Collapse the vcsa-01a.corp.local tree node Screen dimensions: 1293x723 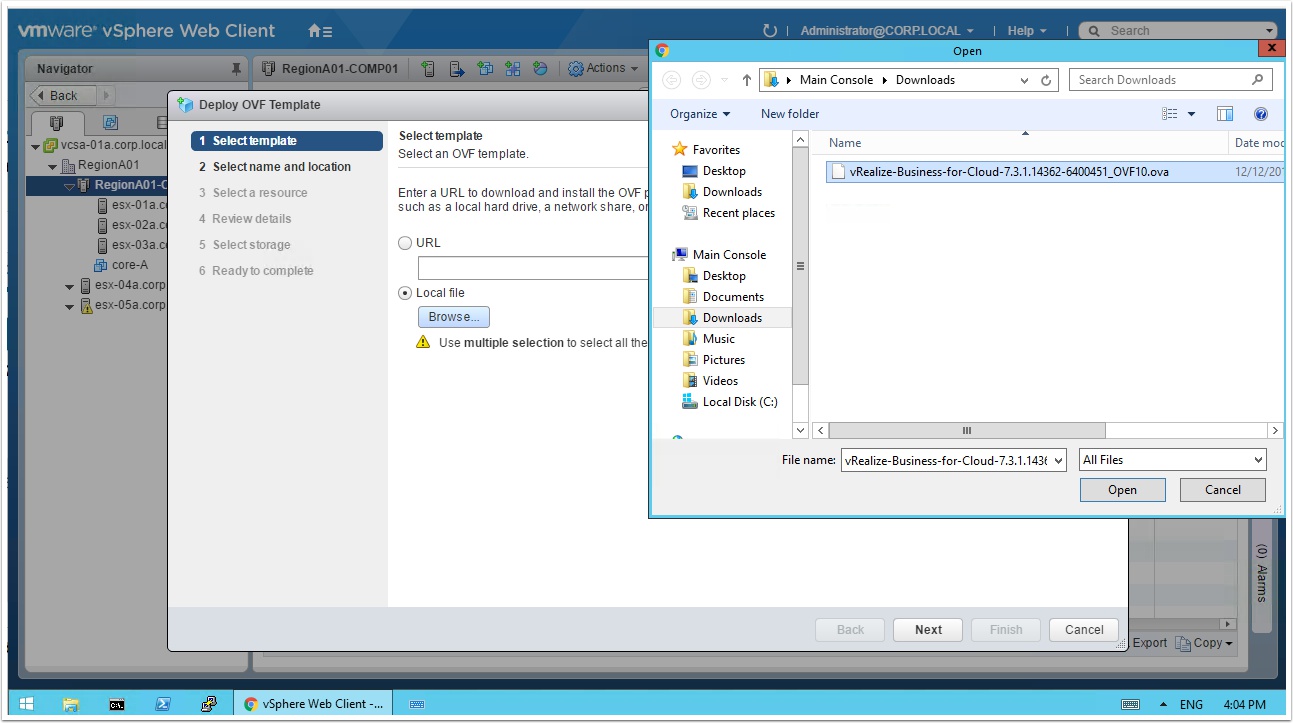(37, 145)
